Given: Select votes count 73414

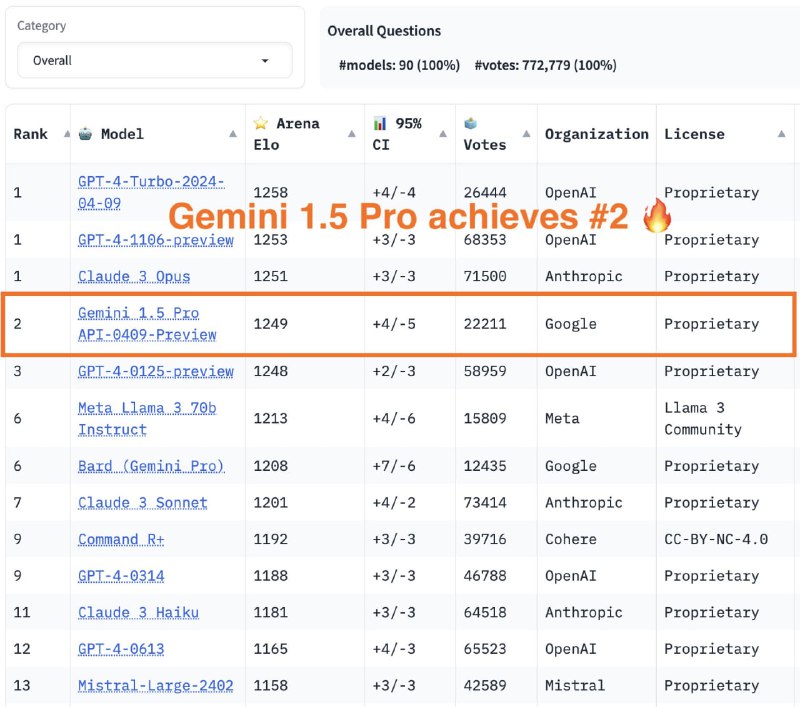Looking at the screenshot, I should pos(485,503).
